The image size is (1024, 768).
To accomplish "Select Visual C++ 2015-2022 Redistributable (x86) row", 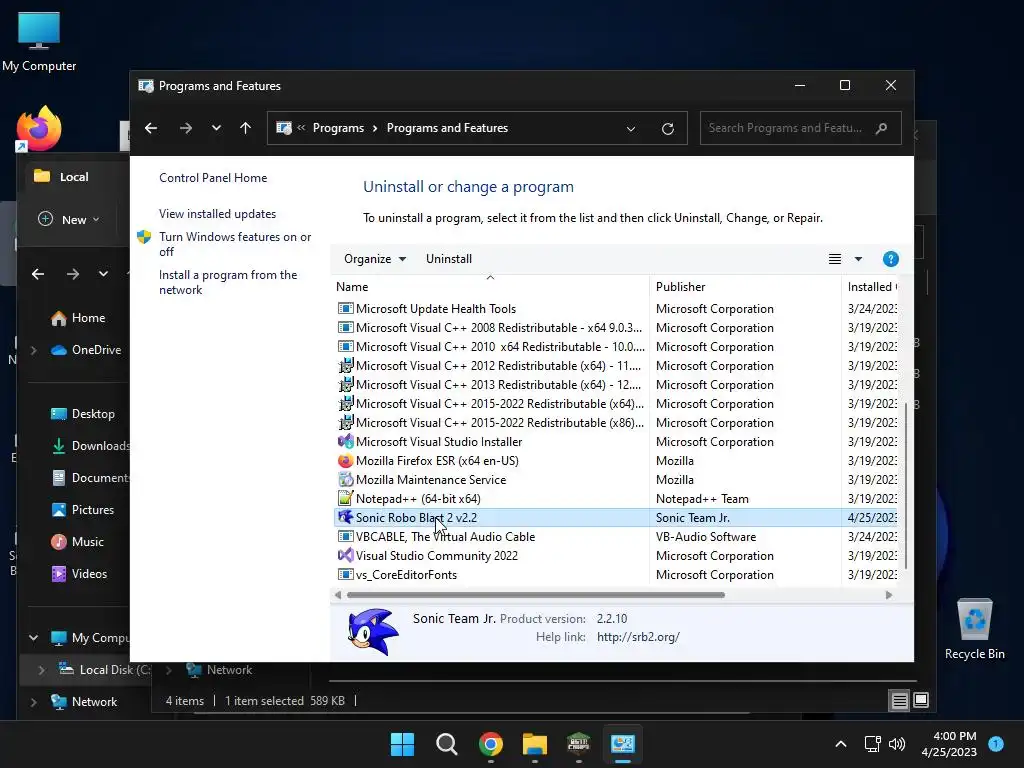I will tap(615, 423).
